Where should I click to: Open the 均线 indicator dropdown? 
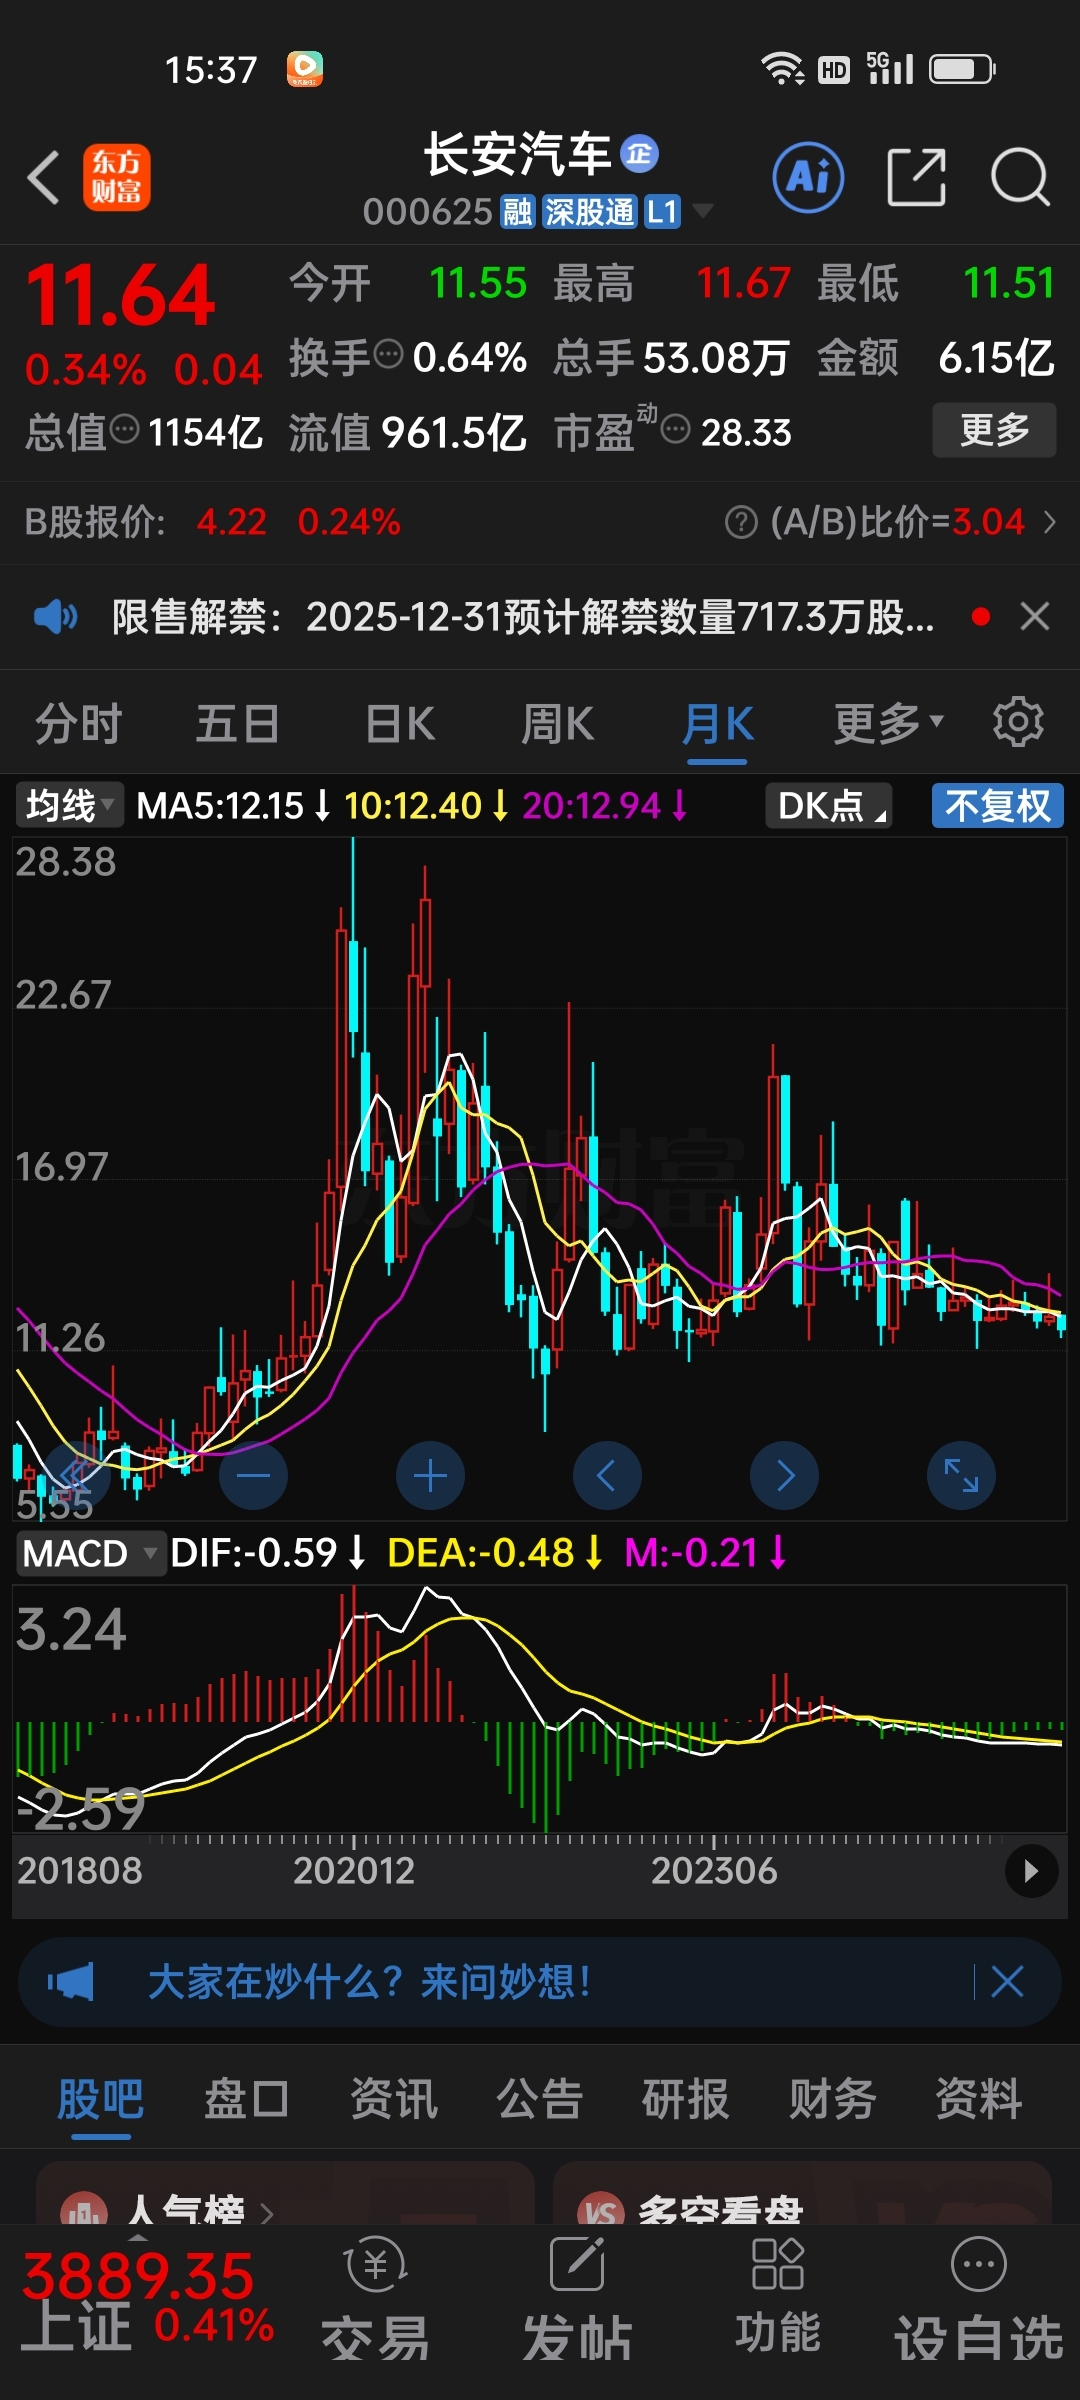tap(69, 805)
